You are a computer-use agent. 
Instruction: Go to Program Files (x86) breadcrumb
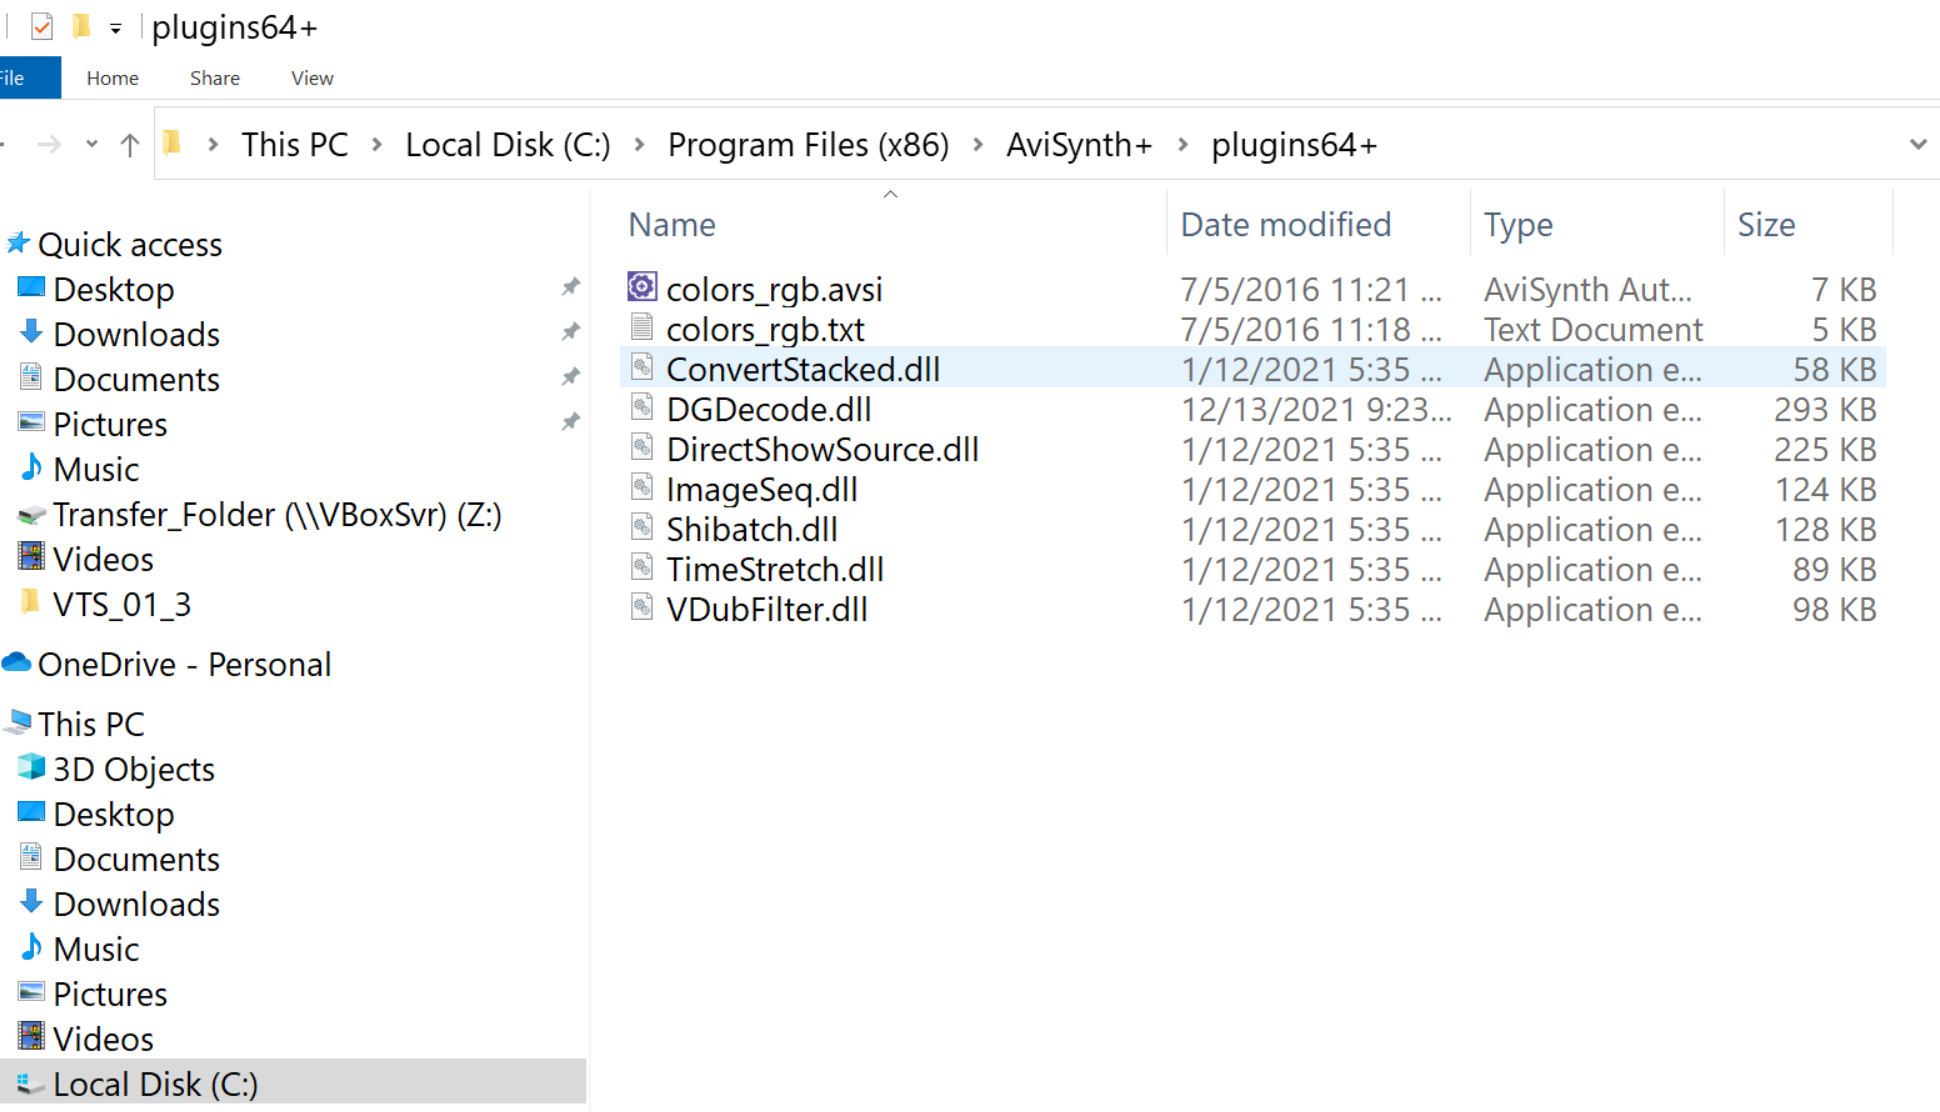point(808,145)
